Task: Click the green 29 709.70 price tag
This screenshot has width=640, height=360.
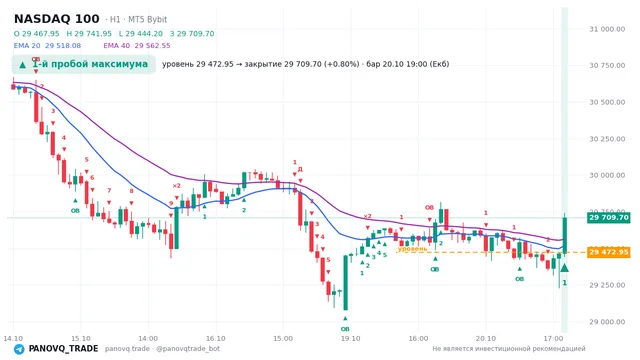Action: coord(609,217)
